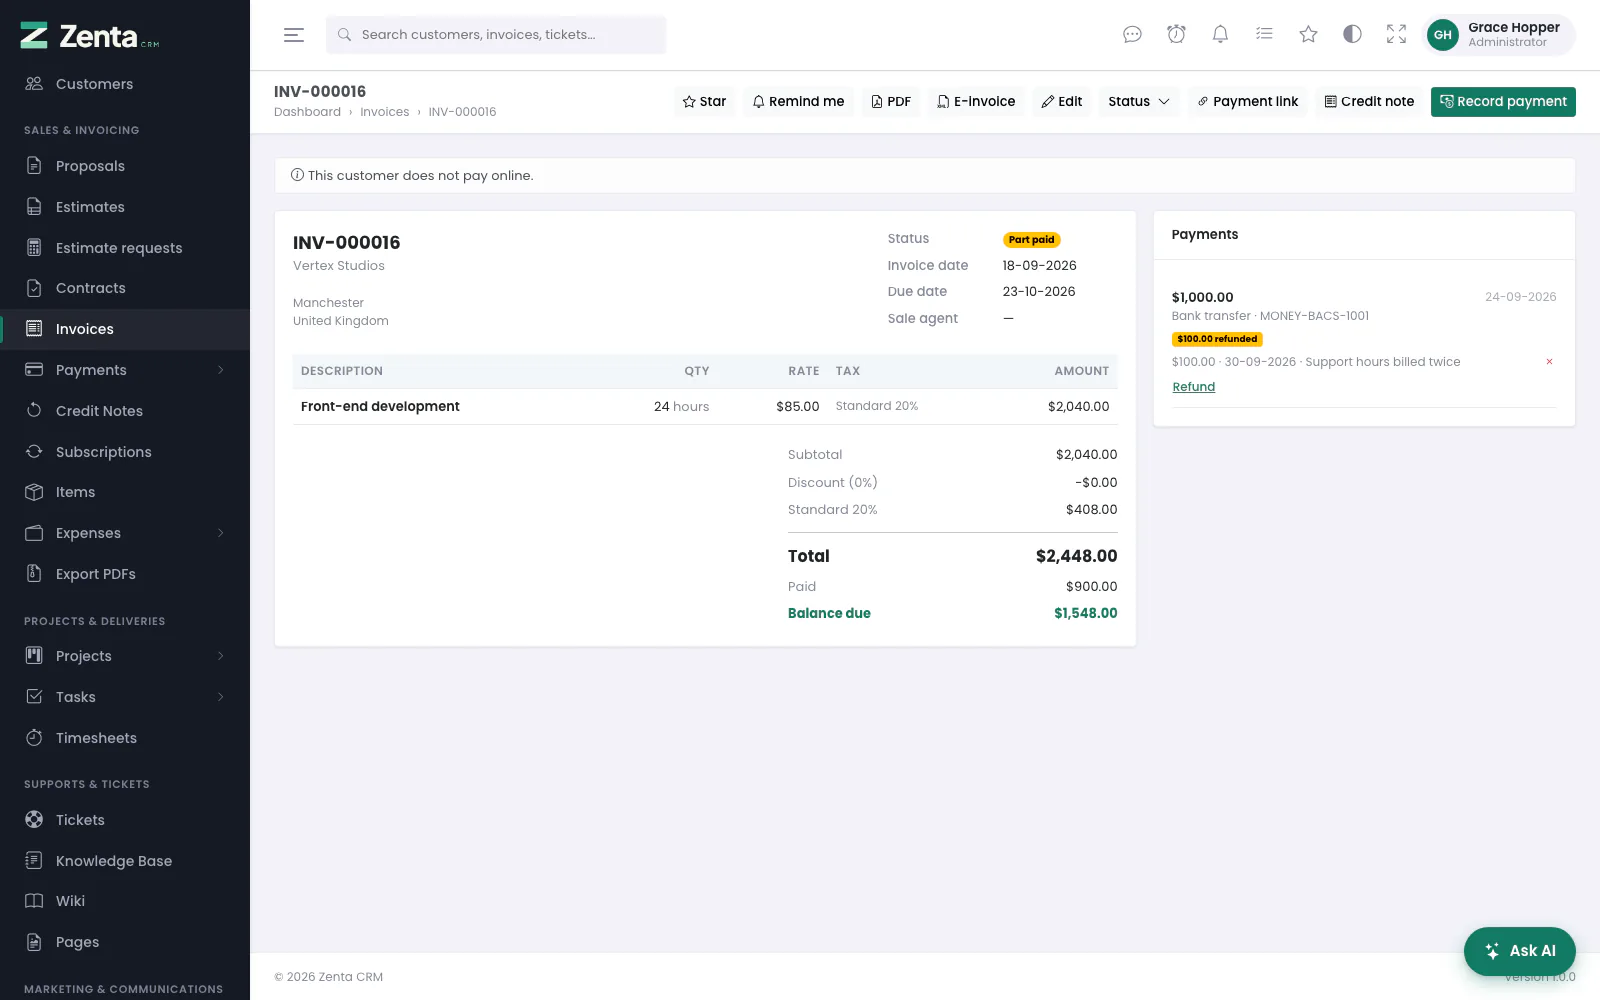Open the reminders alarm clock icon

[1176, 35]
